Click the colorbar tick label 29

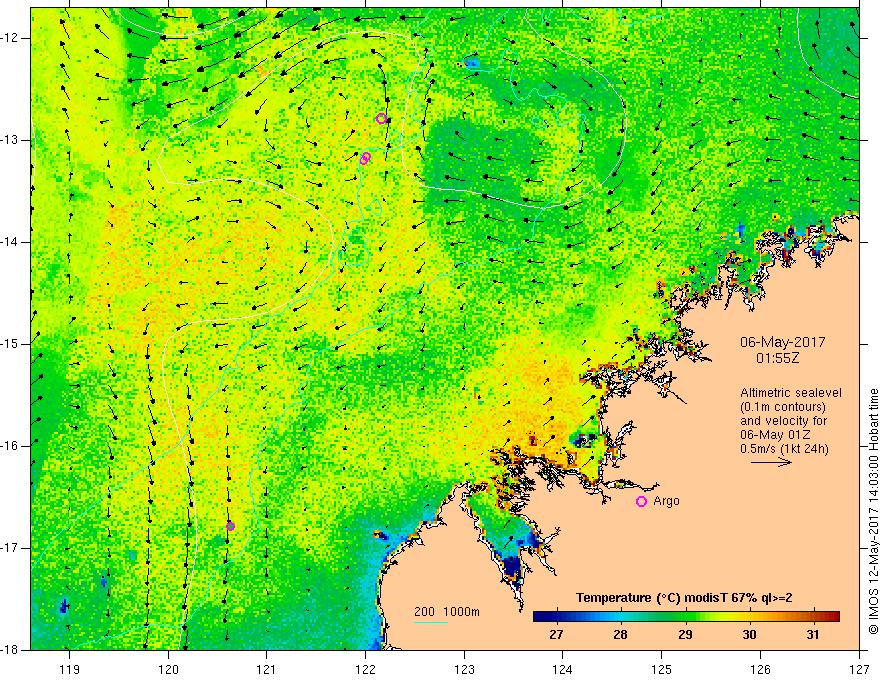point(685,635)
